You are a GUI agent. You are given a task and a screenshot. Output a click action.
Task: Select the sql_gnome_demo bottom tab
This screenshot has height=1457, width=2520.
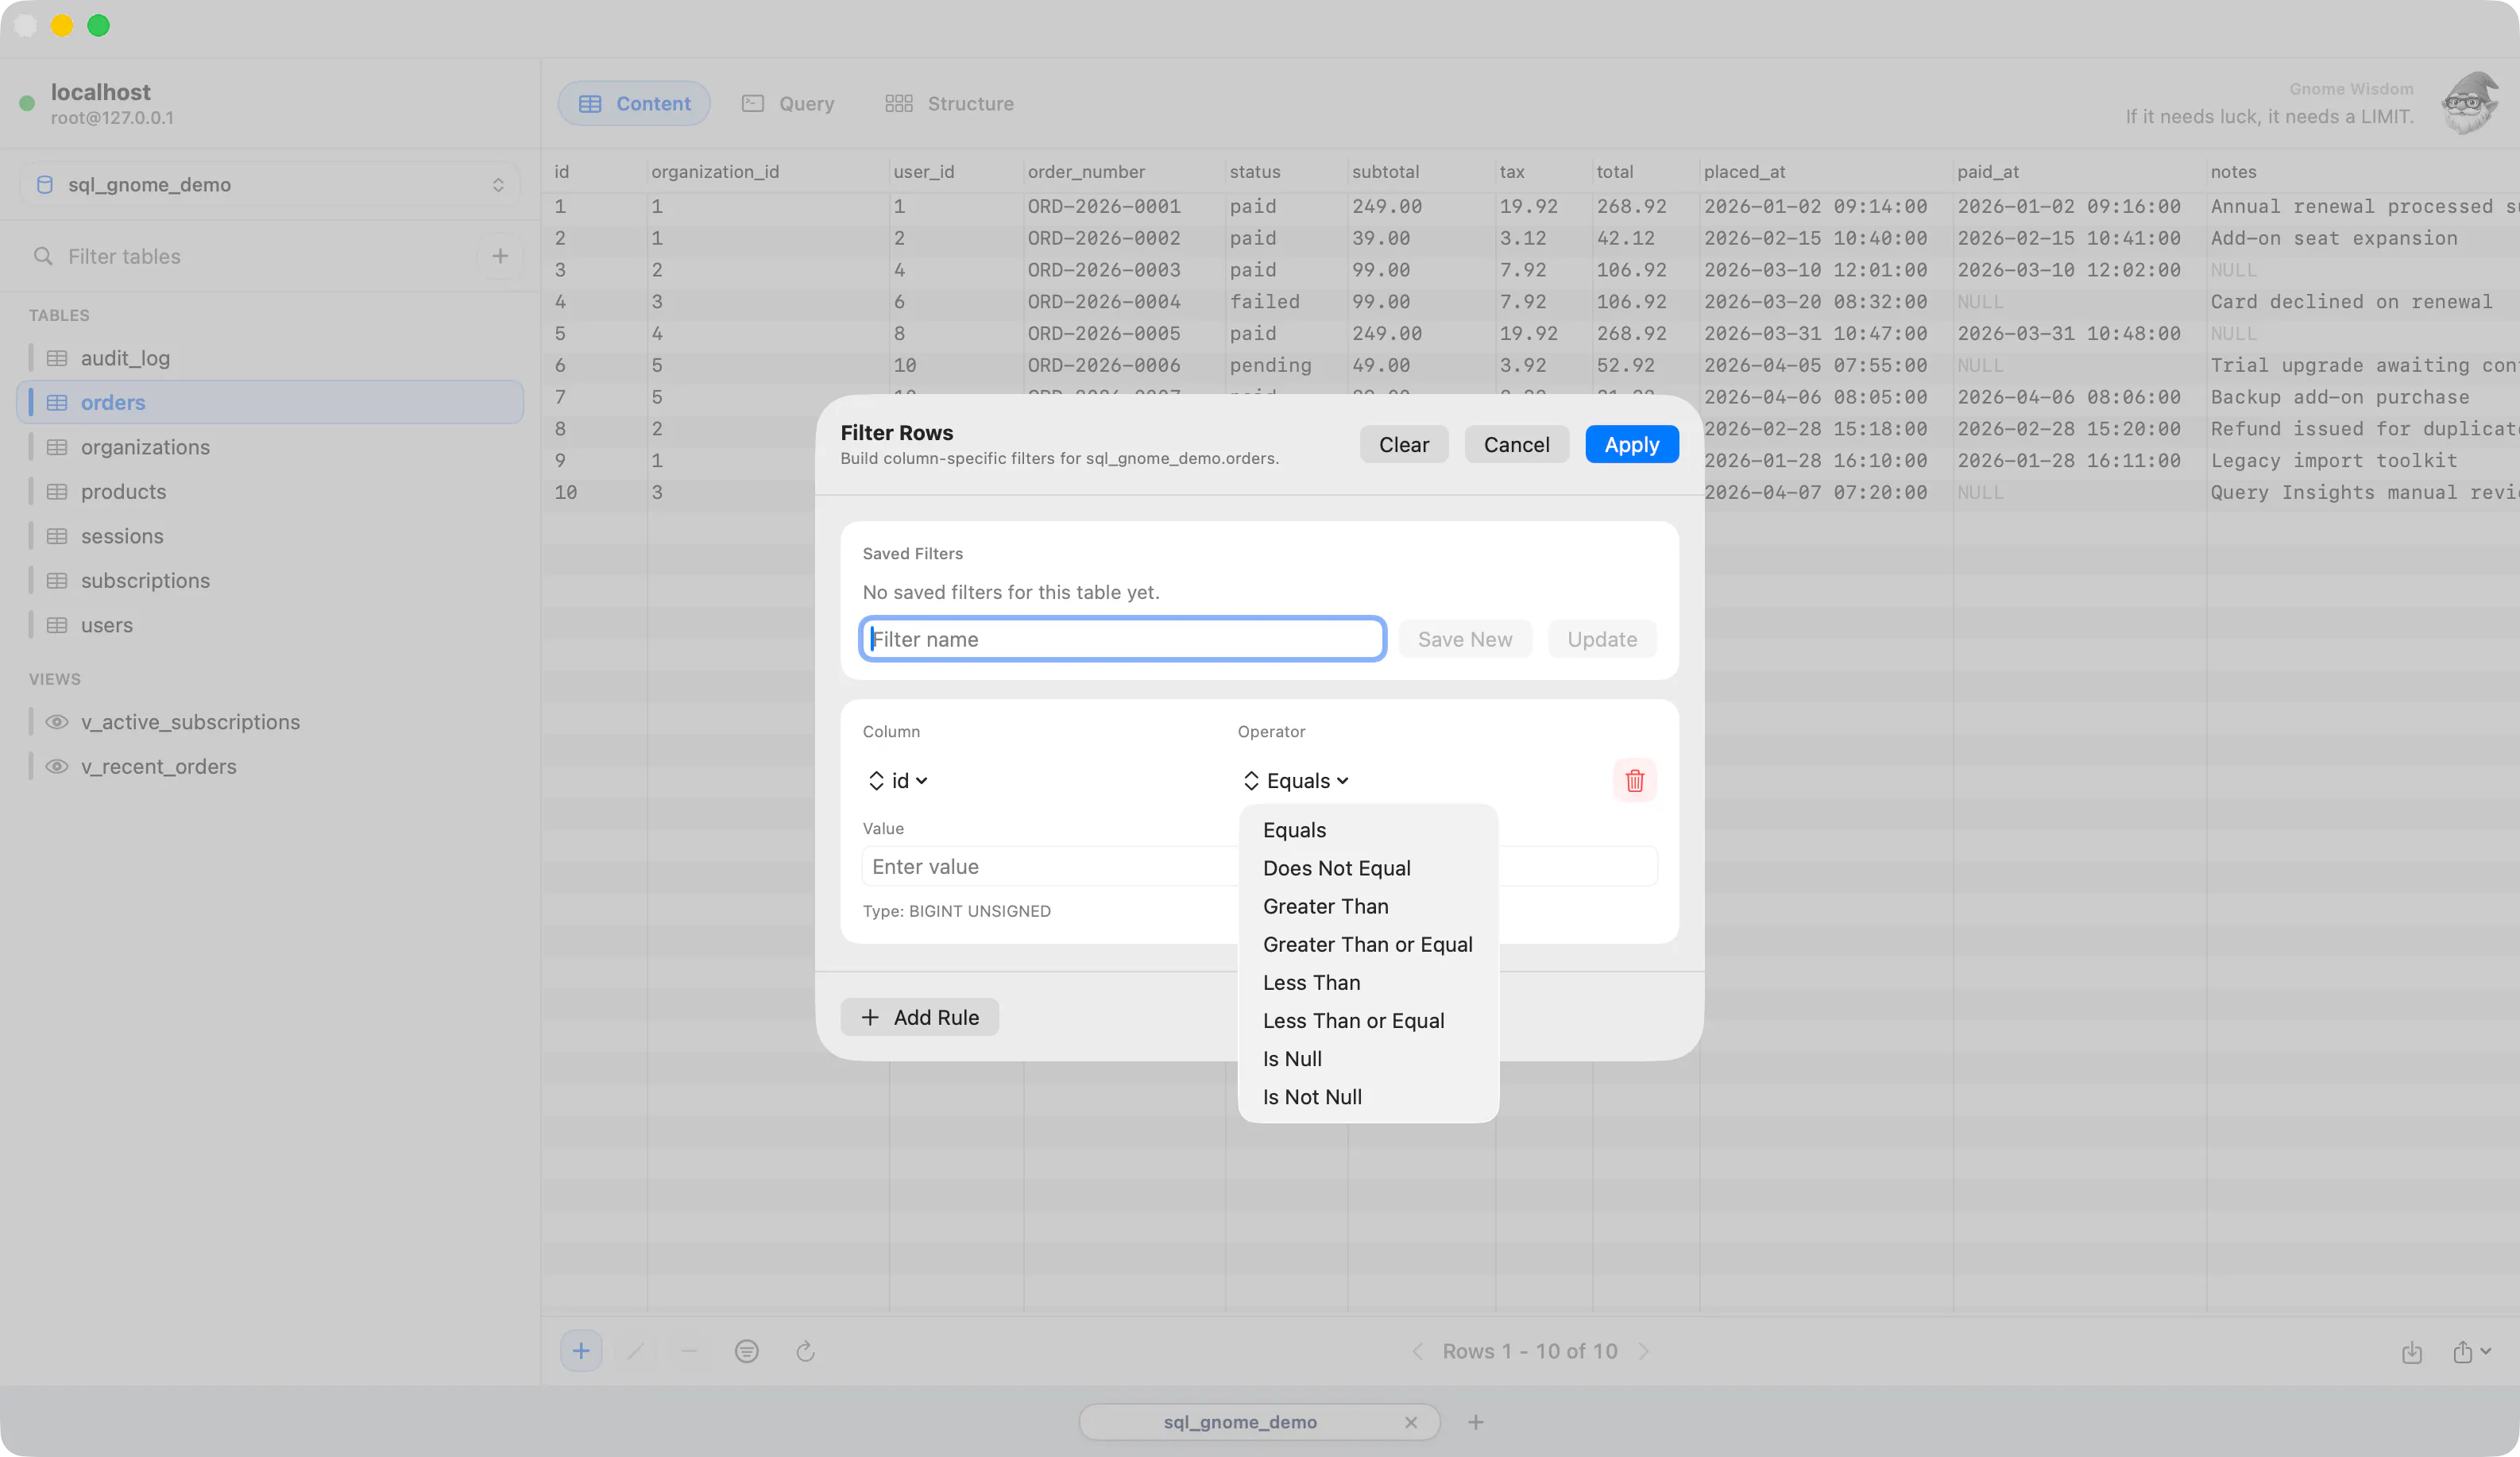1240,1422
